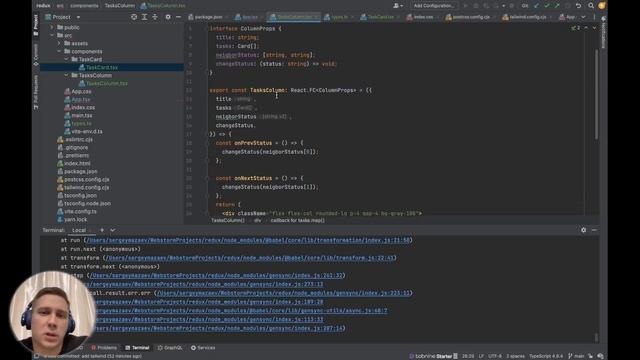Open the Project tool window stripe button
The image size is (640, 360).
pos(36,24)
